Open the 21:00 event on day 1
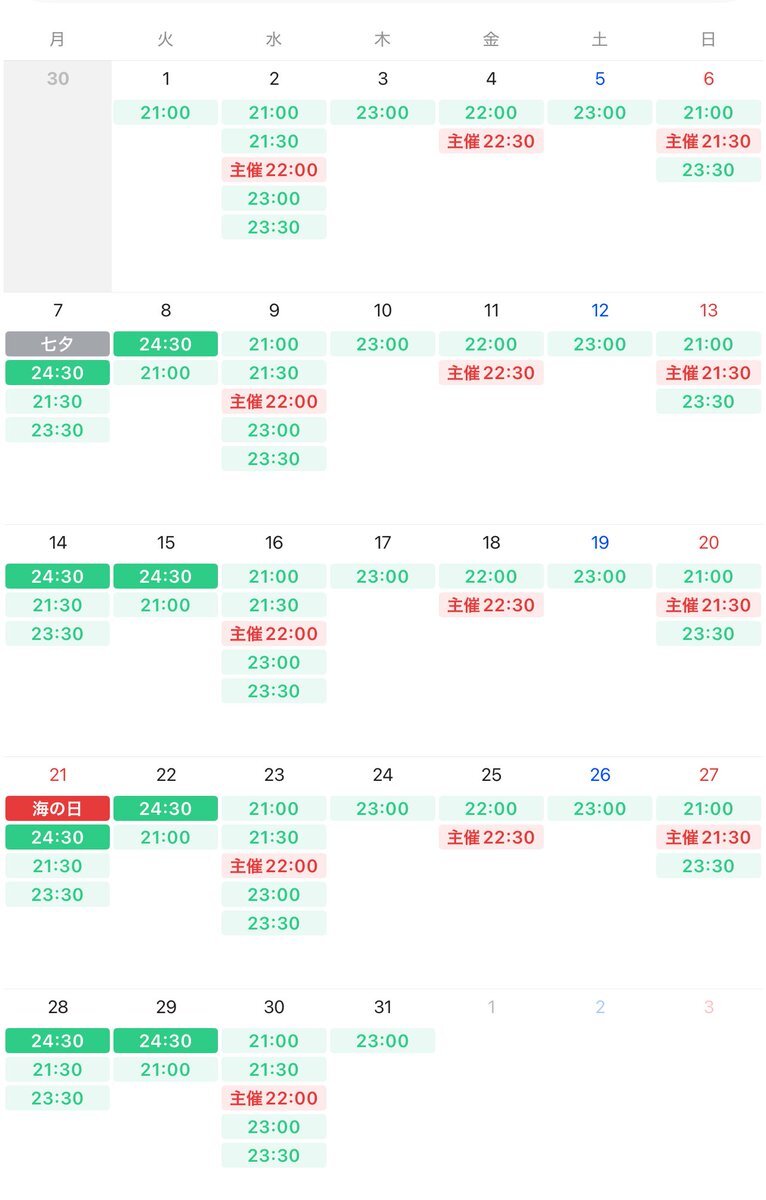Image resolution: width=766 pixels, height=1200 pixels. click(166, 112)
